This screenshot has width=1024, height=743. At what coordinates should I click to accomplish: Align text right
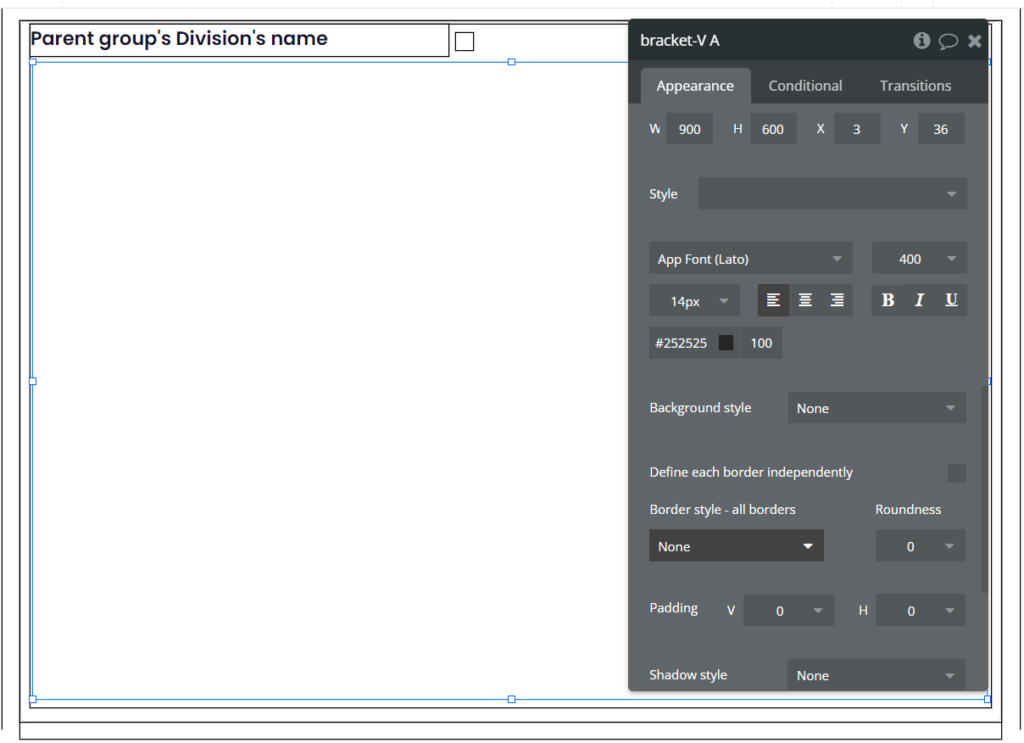[837, 300]
